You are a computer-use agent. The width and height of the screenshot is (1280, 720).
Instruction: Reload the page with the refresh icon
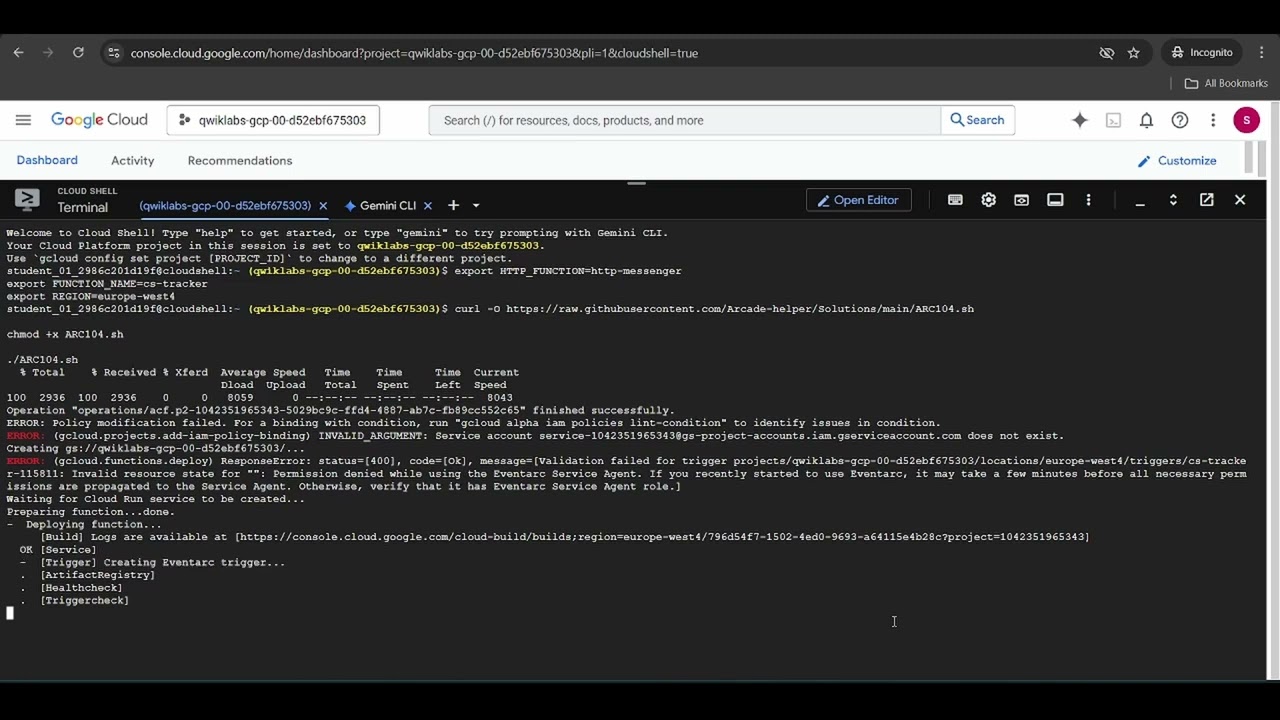(78, 53)
